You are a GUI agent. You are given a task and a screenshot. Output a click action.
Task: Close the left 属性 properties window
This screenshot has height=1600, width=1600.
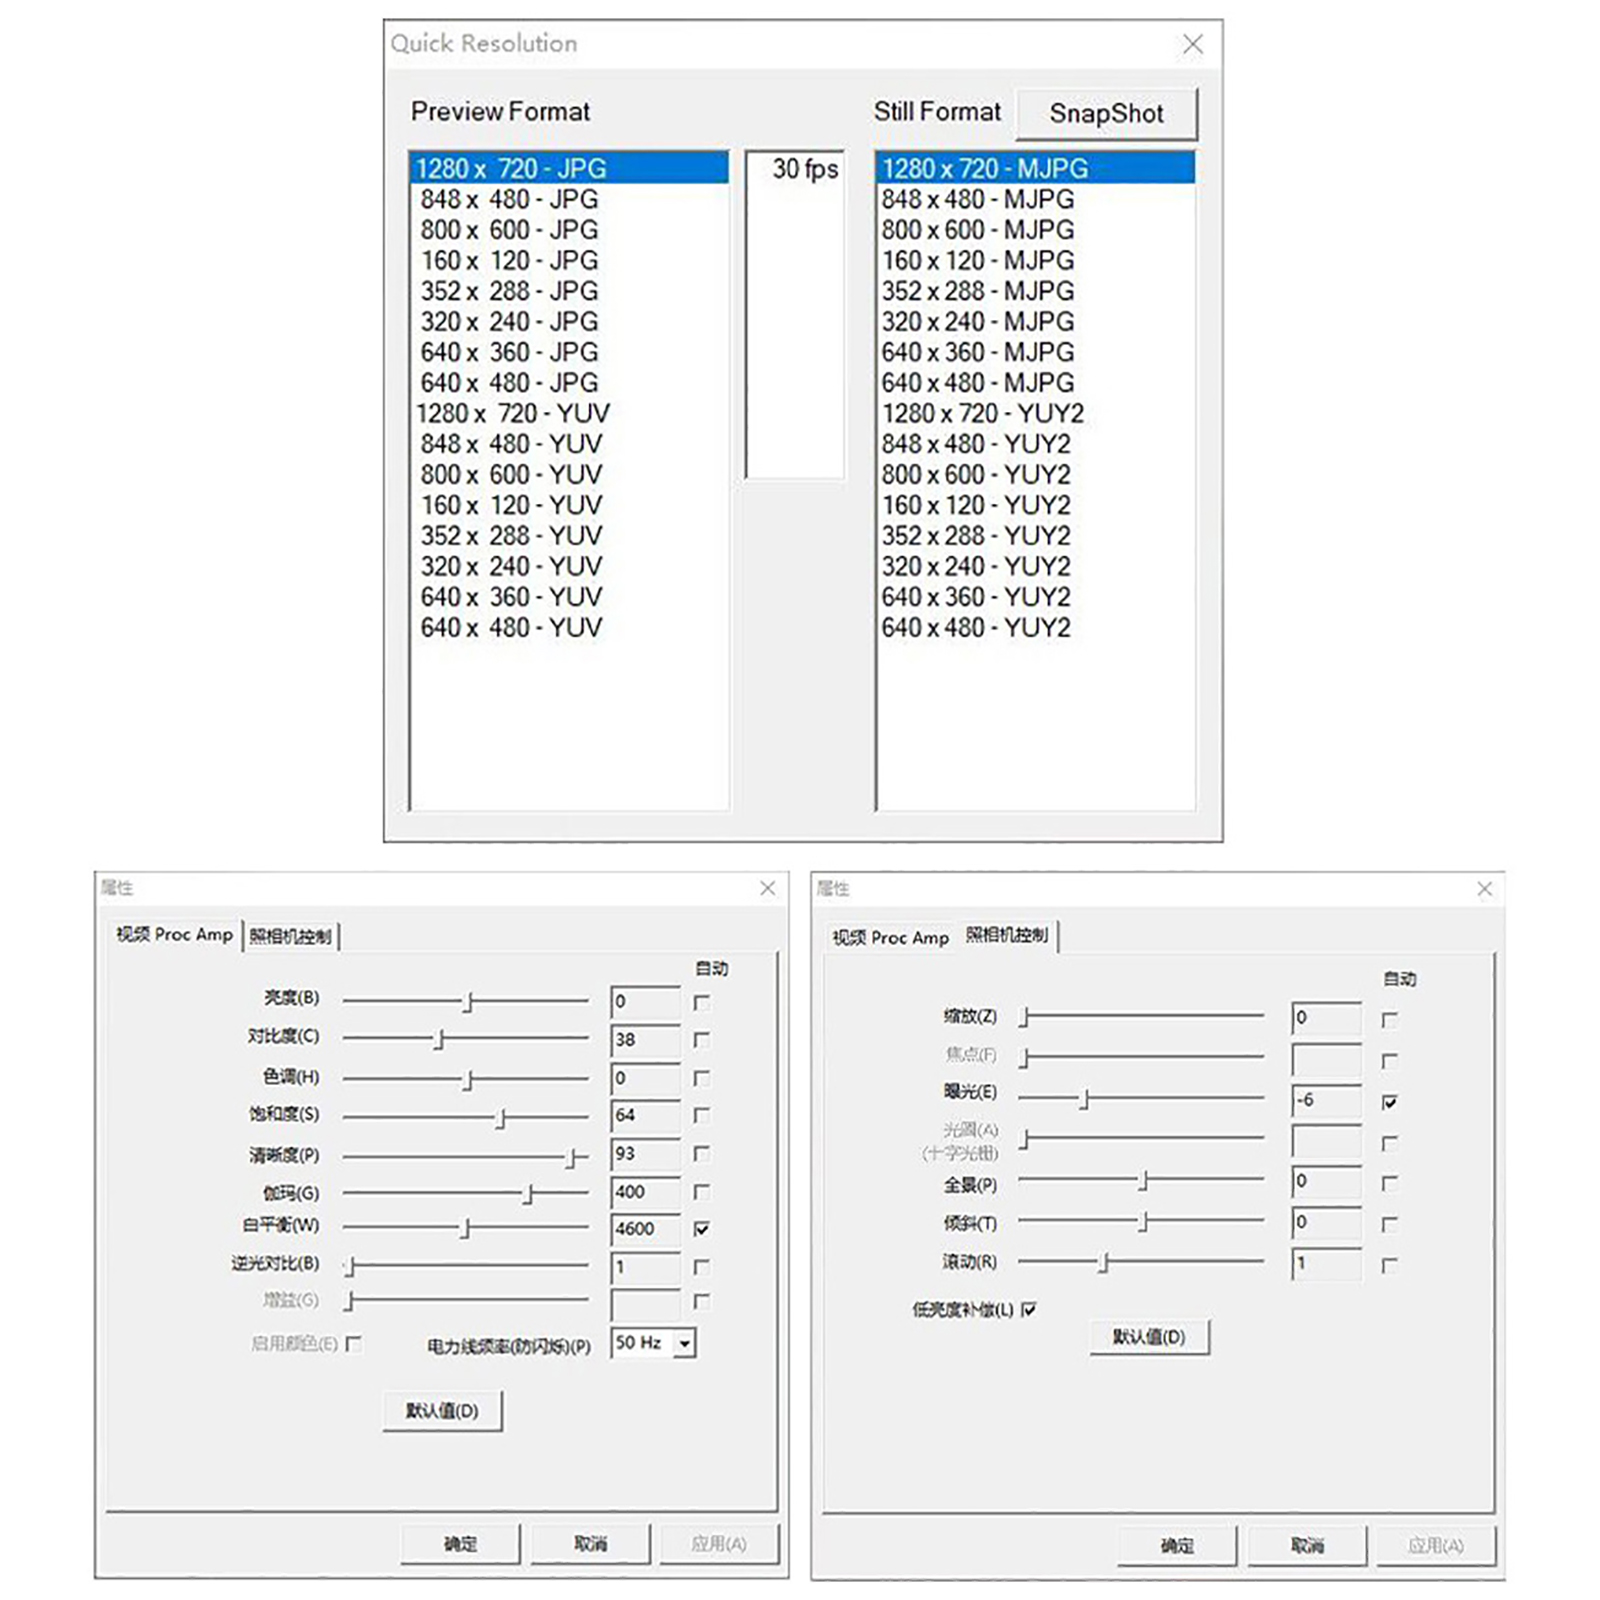coord(767,888)
